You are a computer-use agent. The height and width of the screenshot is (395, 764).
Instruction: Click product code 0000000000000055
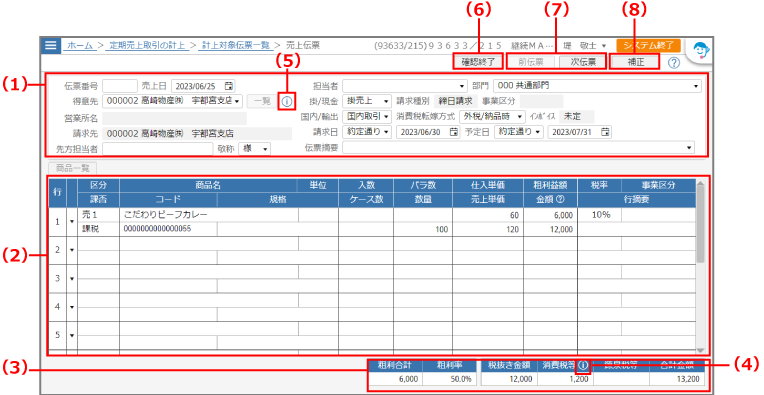coord(157,229)
